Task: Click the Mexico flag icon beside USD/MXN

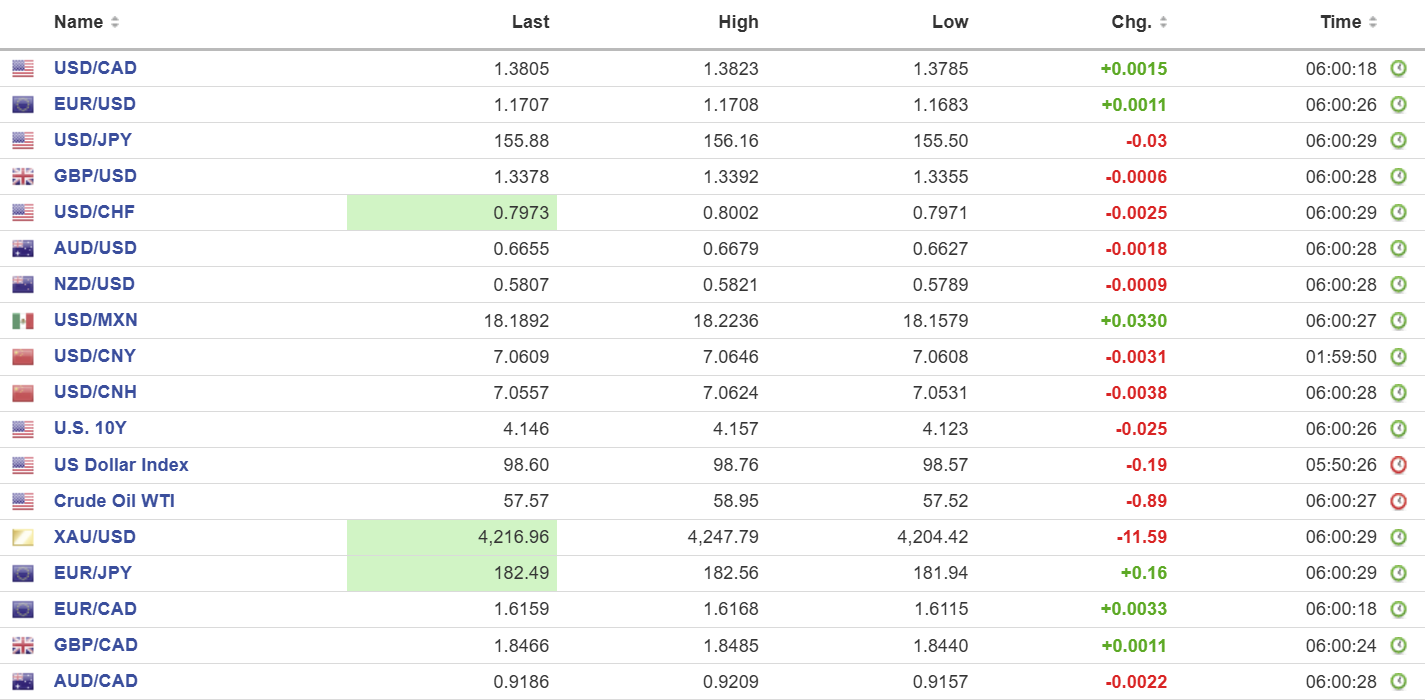Action: tap(23, 321)
